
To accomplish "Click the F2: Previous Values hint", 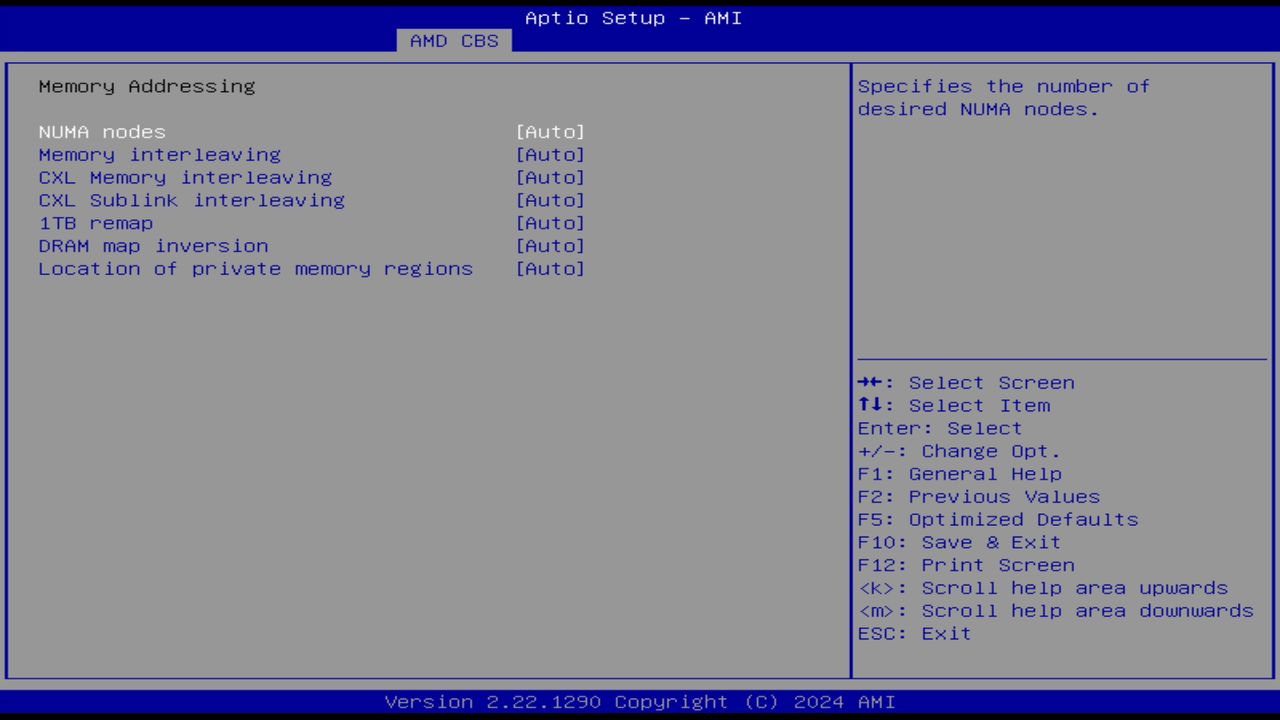I will (x=979, y=497).
